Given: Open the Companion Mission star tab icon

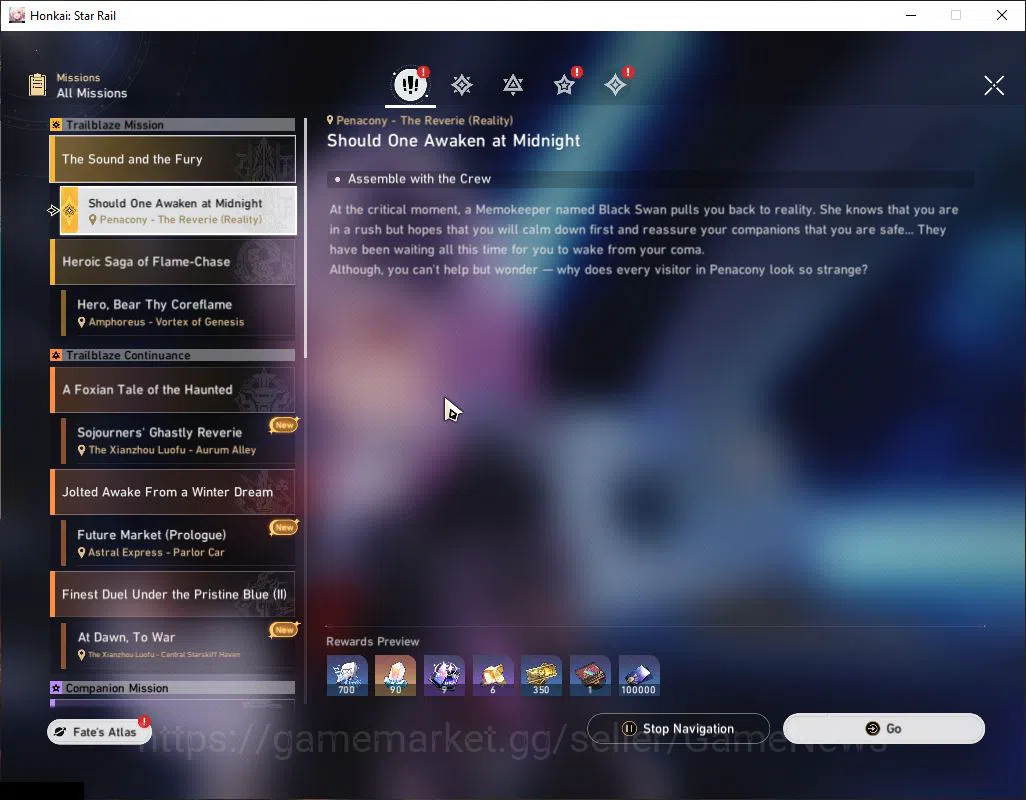Looking at the screenshot, I should pos(564,85).
